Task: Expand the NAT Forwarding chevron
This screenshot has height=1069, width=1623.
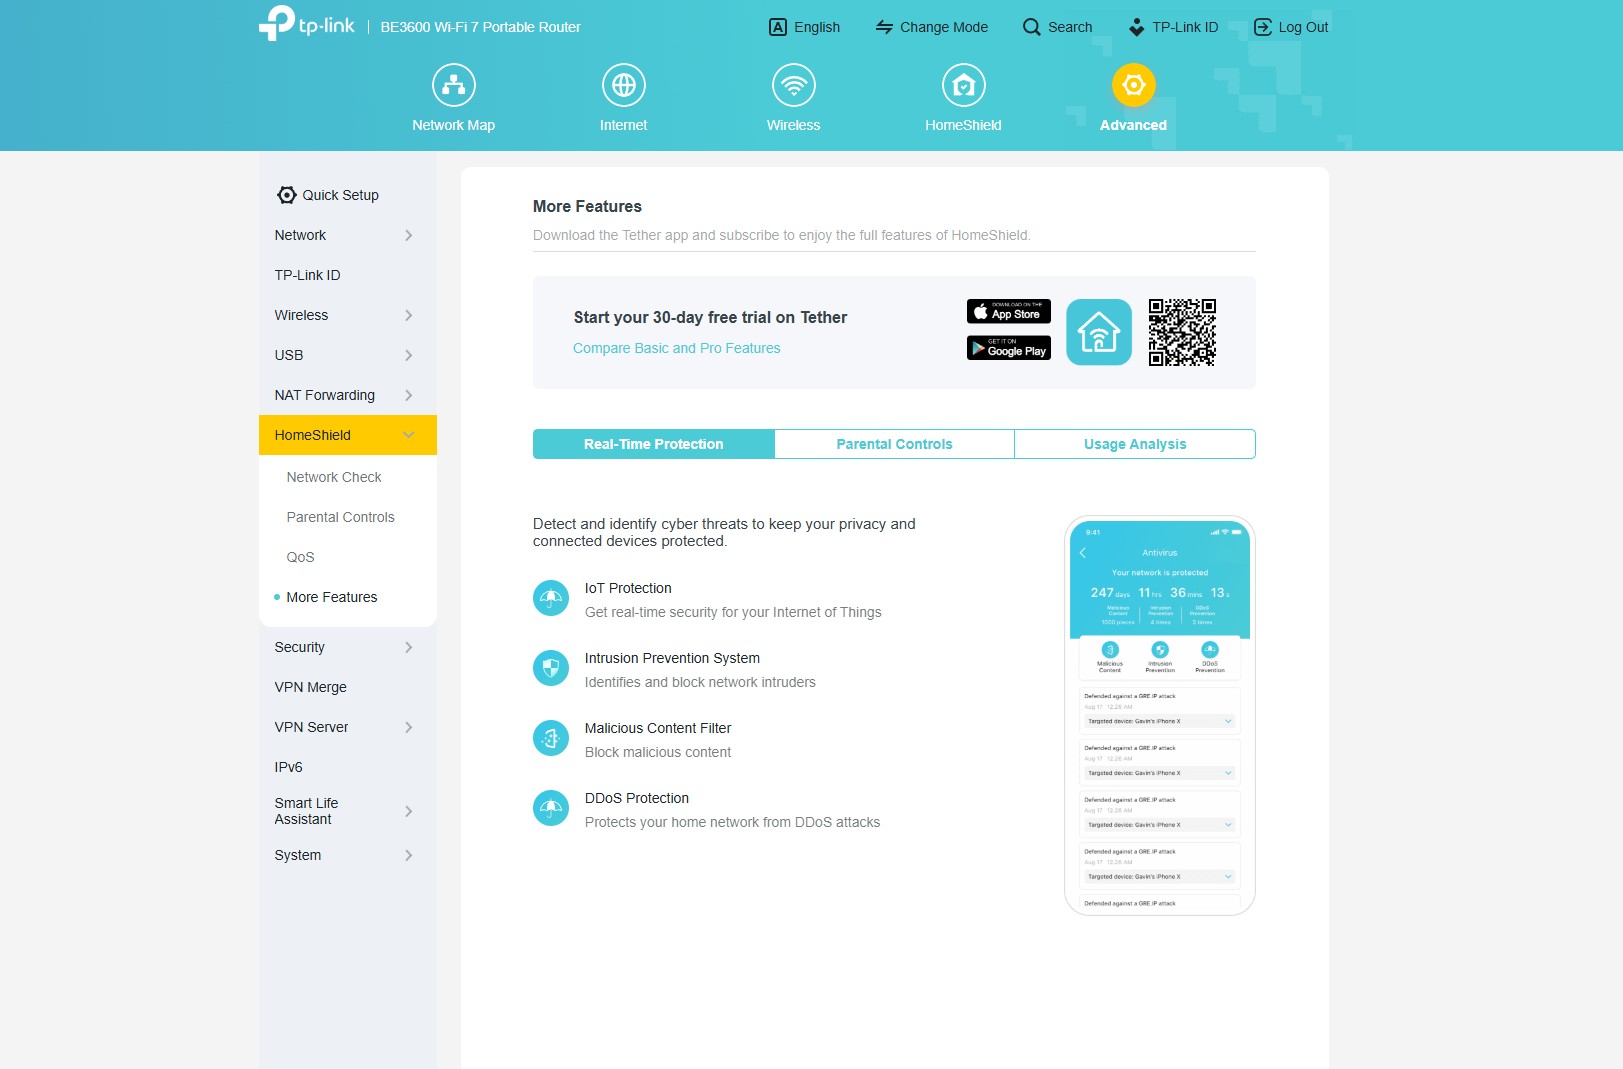Action: coord(408,395)
